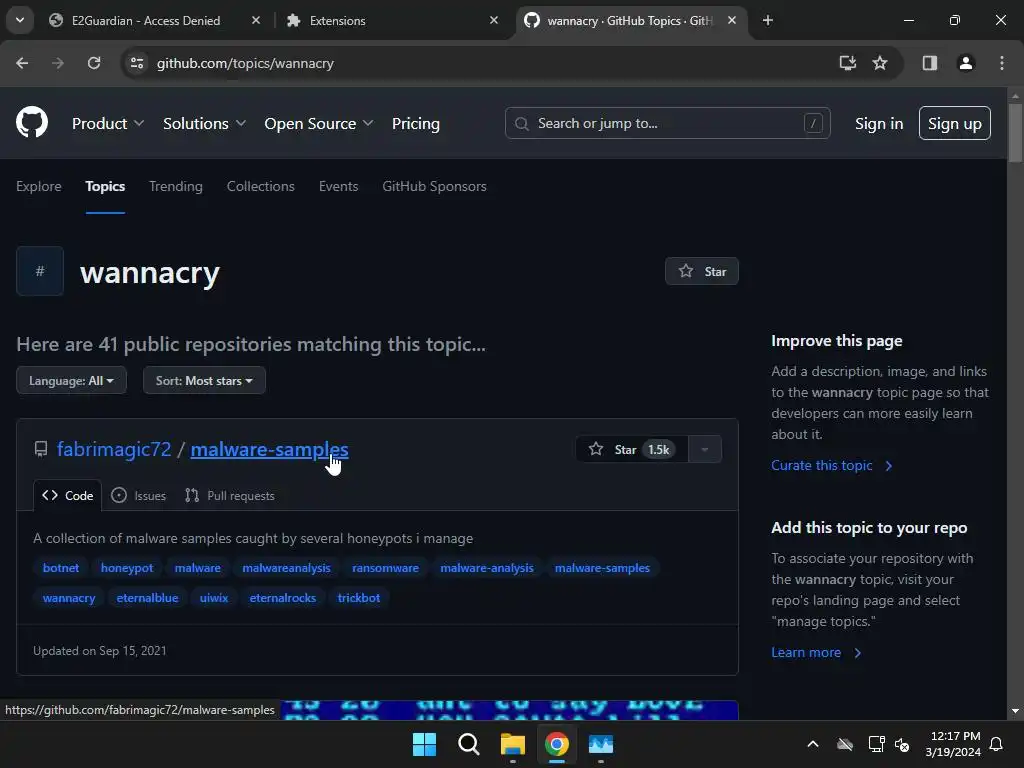Click the honeypot topic tag
Image resolution: width=1024 pixels, height=768 pixels.
point(127,568)
